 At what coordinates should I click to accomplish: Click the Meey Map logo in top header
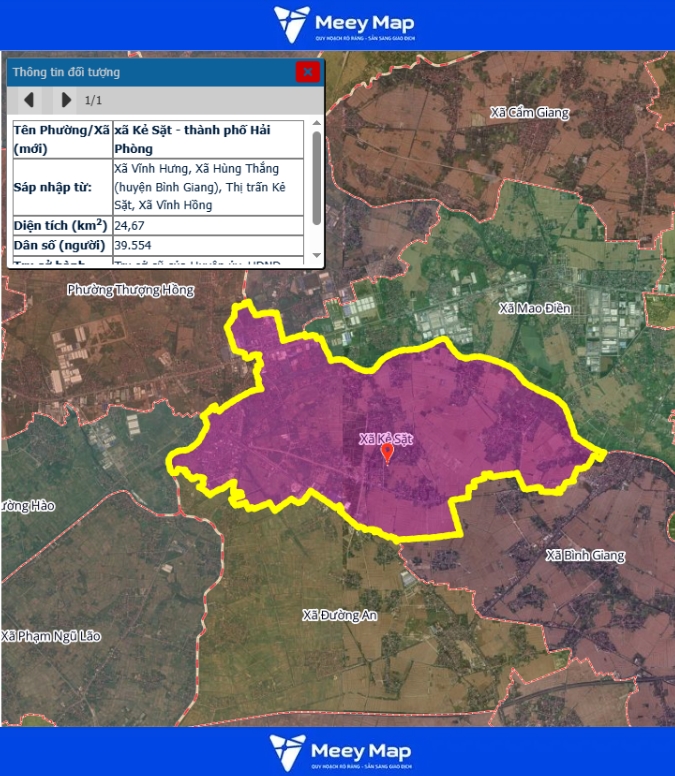tap(343, 25)
